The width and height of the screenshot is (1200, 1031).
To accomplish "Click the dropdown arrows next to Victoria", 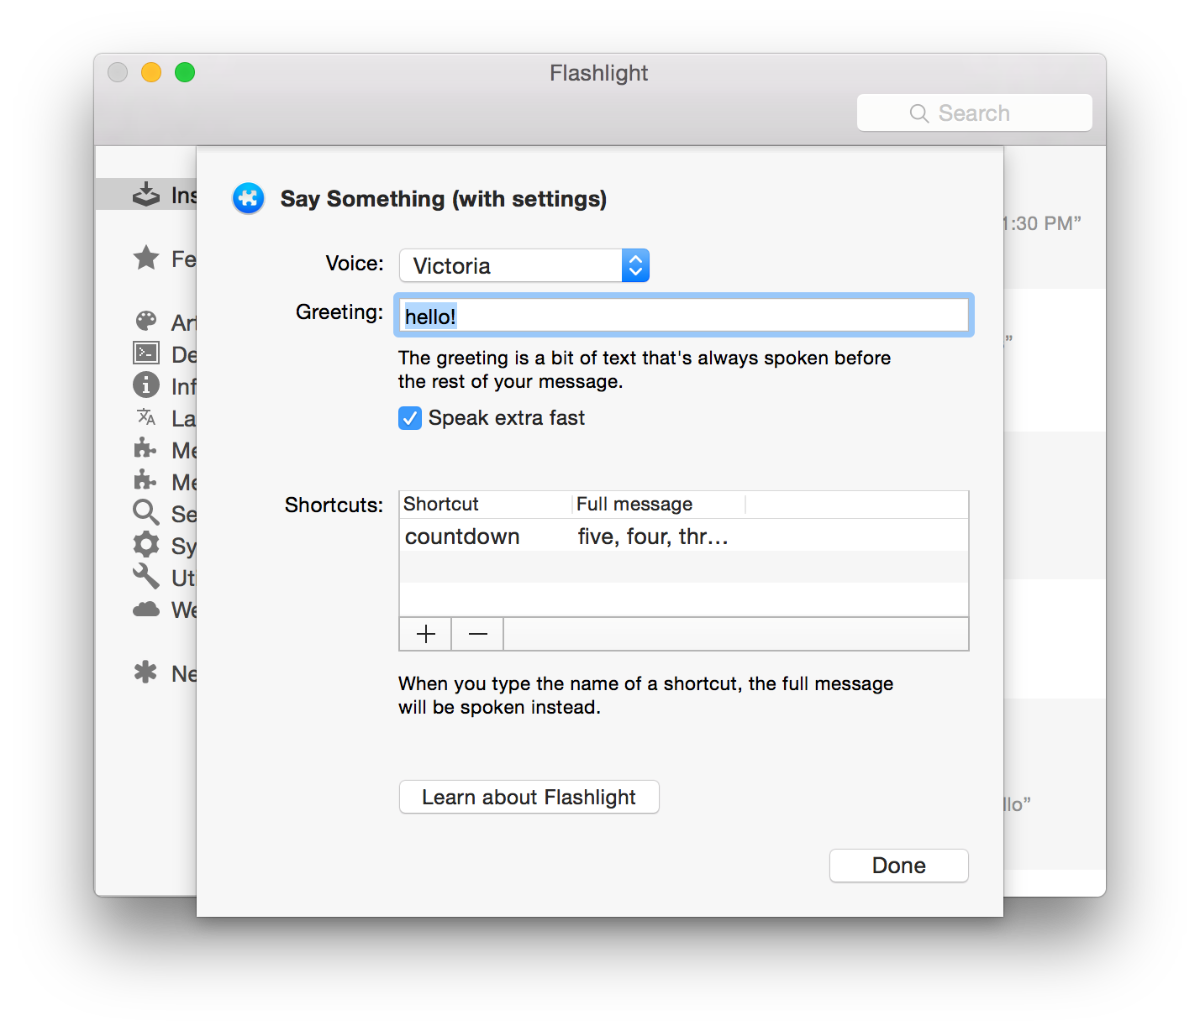I will (x=636, y=265).
